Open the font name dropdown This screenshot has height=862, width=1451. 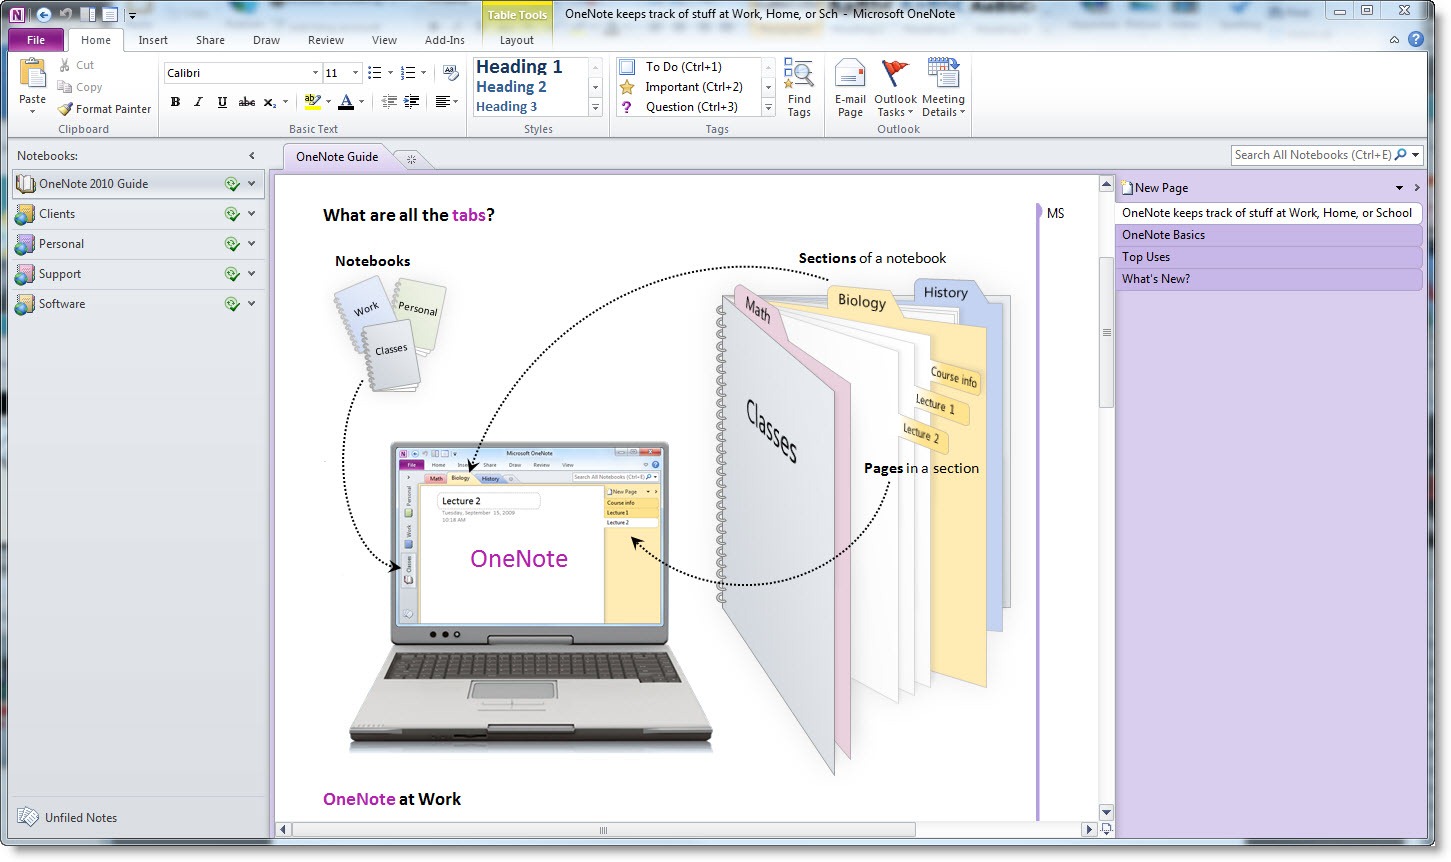click(x=315, y=73)
